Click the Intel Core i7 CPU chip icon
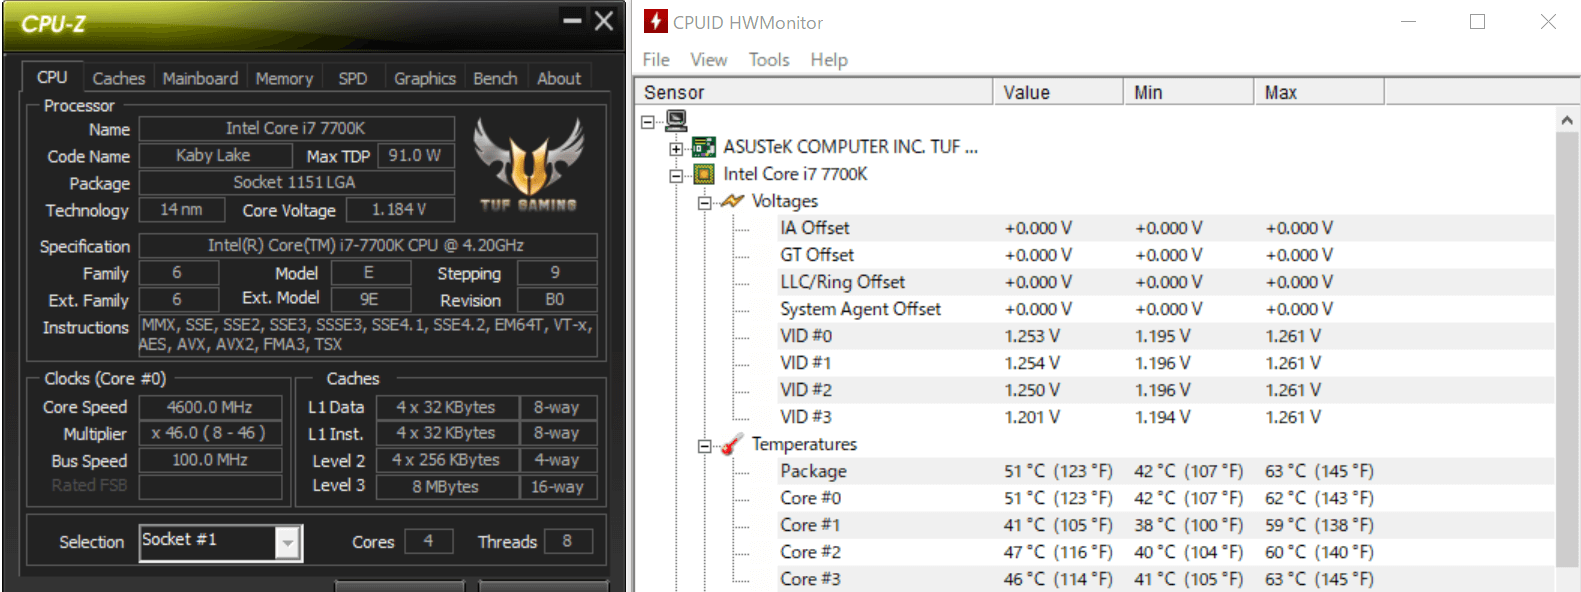This screenshot has height=592, width=1581. point(704,174)
